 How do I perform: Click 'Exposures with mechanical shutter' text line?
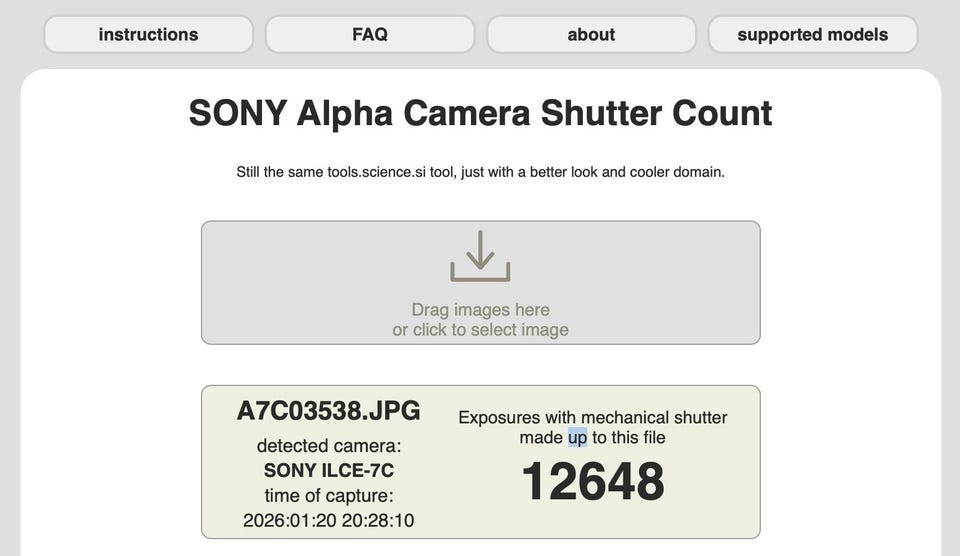[x=593, y=417]
